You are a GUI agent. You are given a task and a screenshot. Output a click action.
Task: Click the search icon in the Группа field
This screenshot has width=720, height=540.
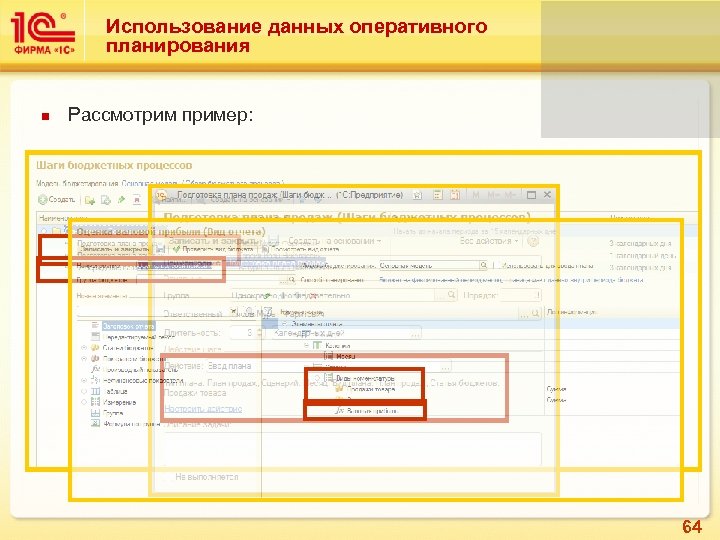click(451, 295)
